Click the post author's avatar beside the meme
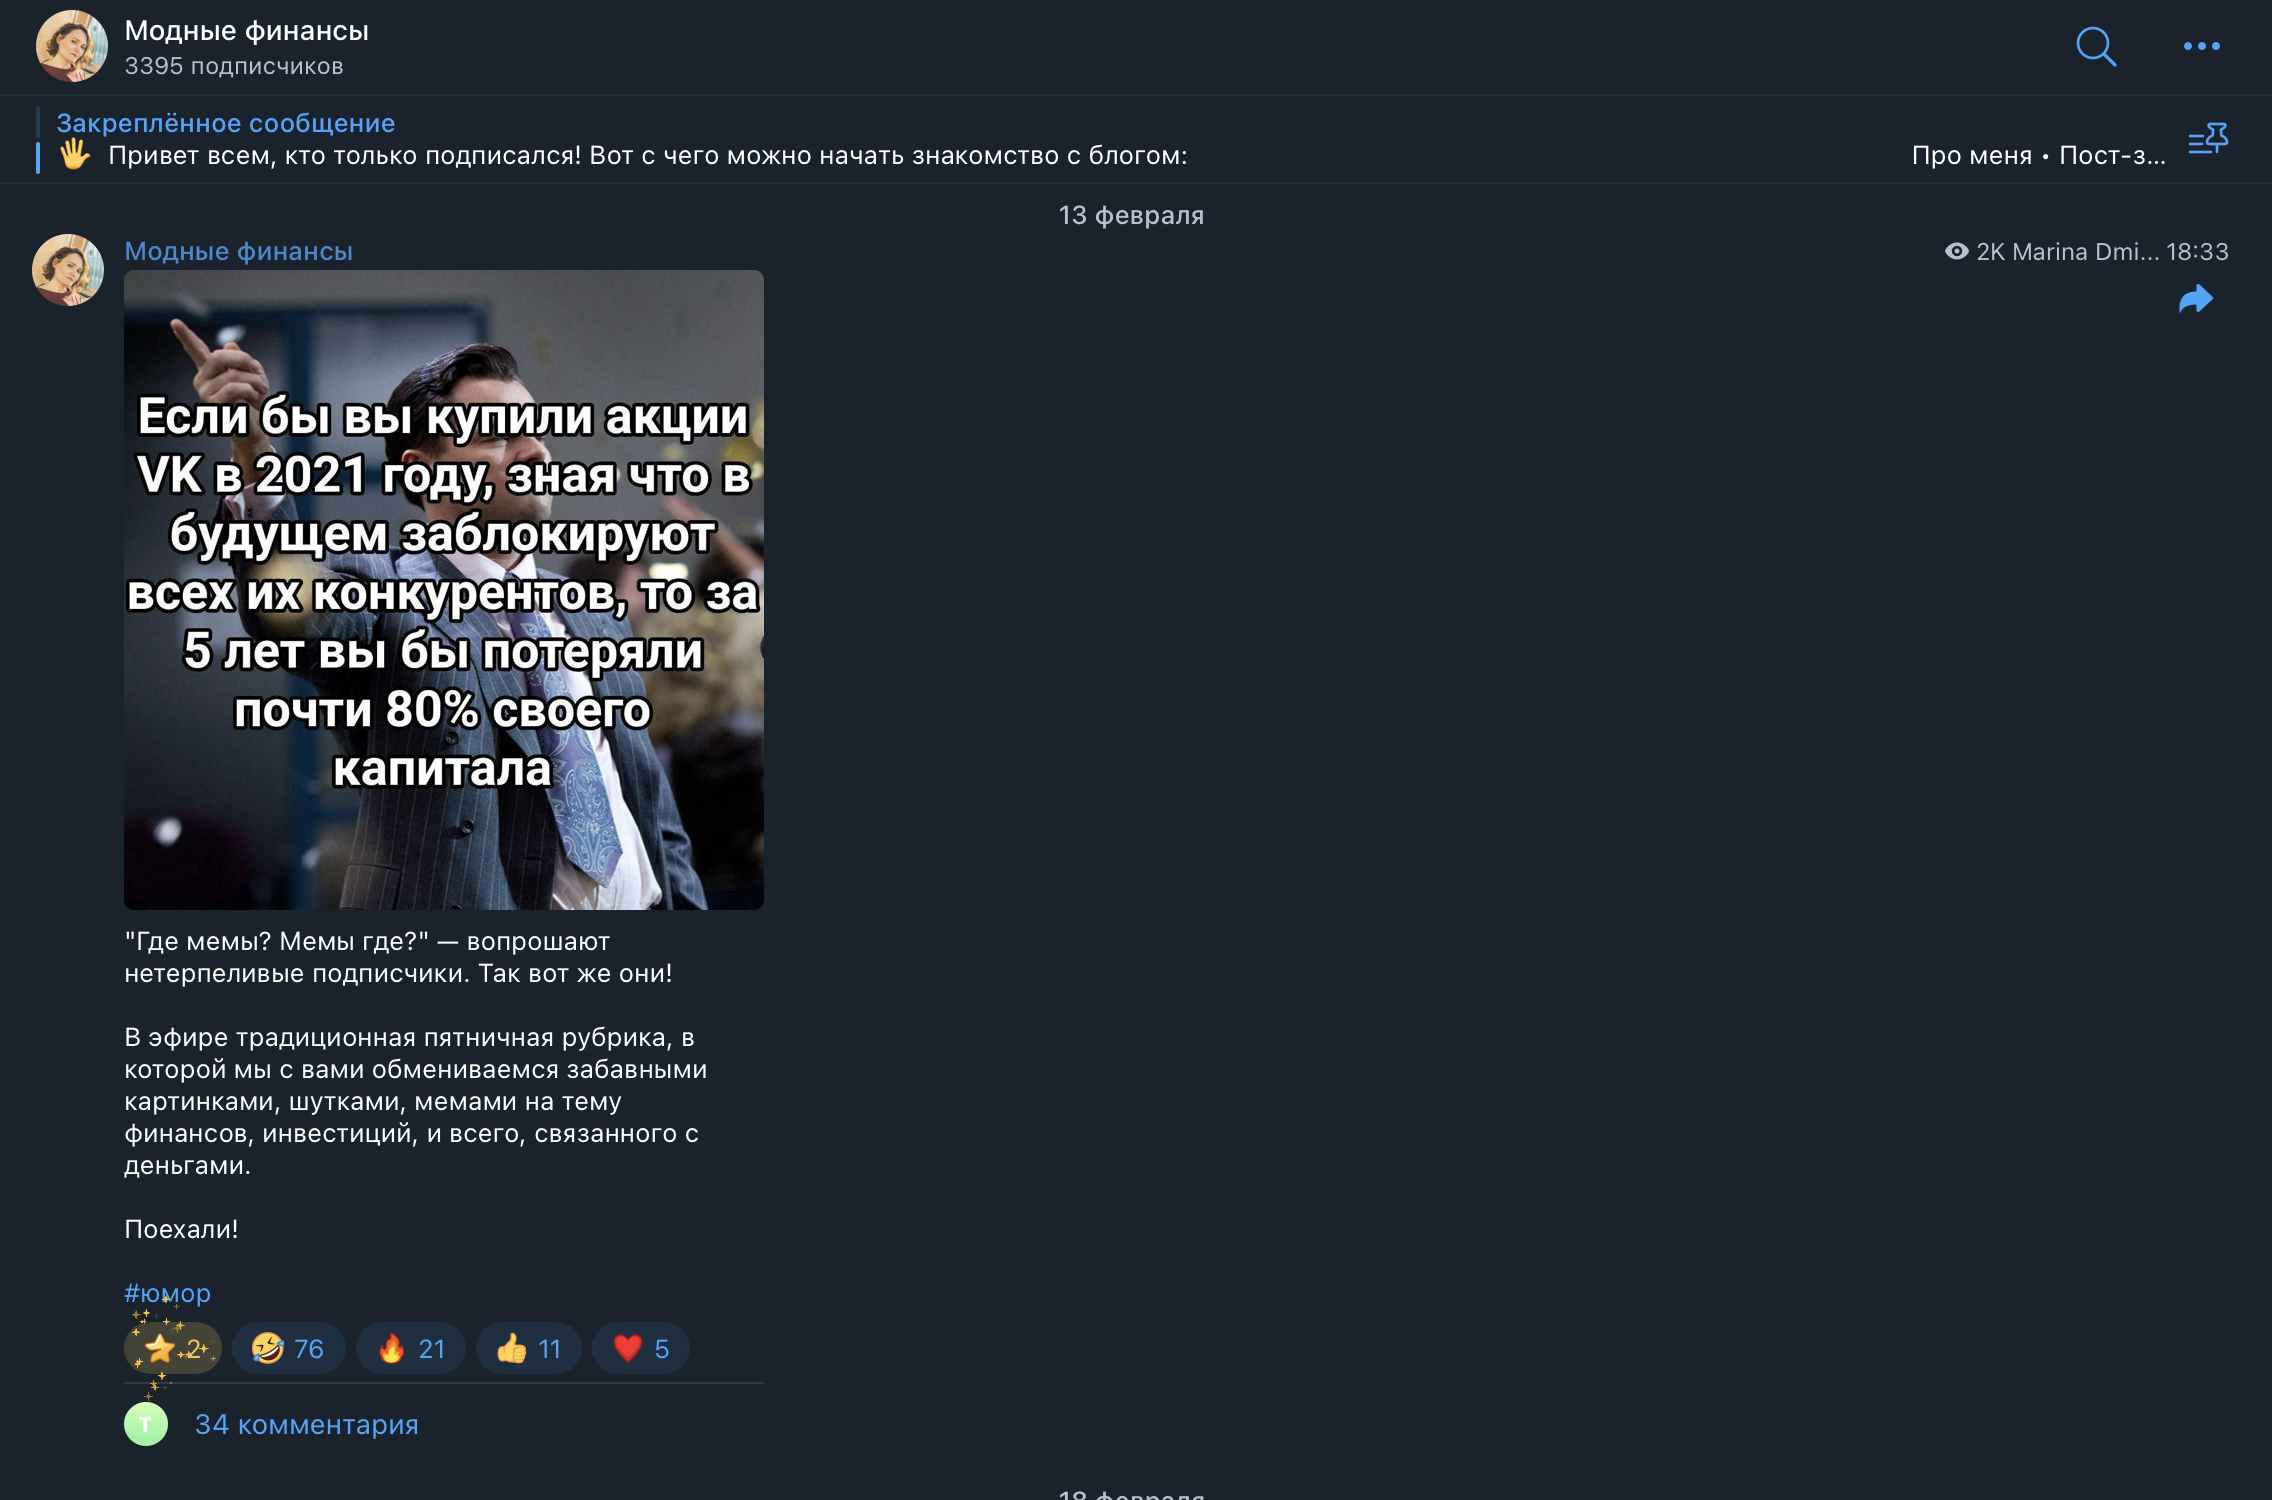This screenshot has width=2272, height=1500. (70, 271)
